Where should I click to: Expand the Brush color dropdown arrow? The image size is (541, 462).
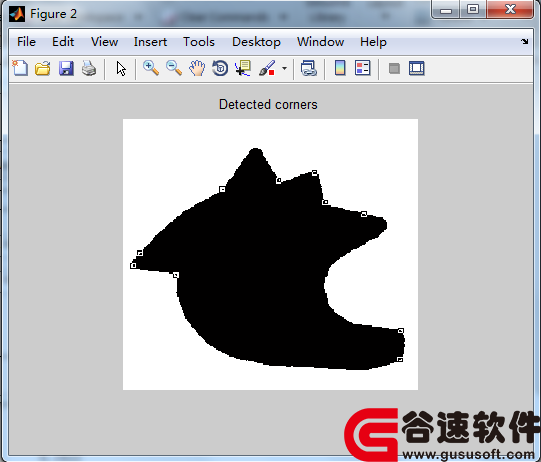[x=284, y=68]
